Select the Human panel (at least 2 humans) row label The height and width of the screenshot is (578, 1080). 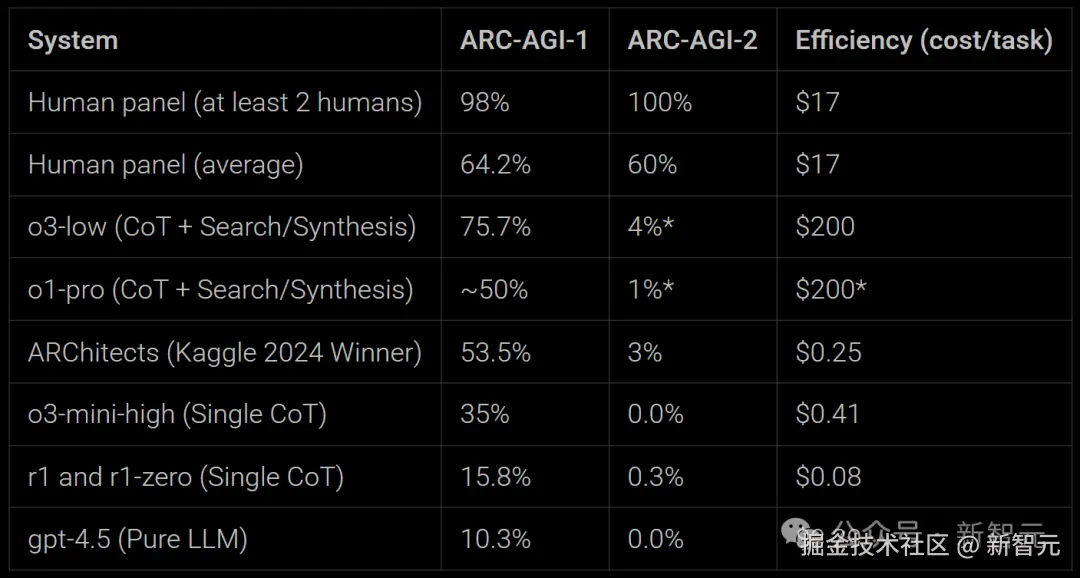point(225,102)
